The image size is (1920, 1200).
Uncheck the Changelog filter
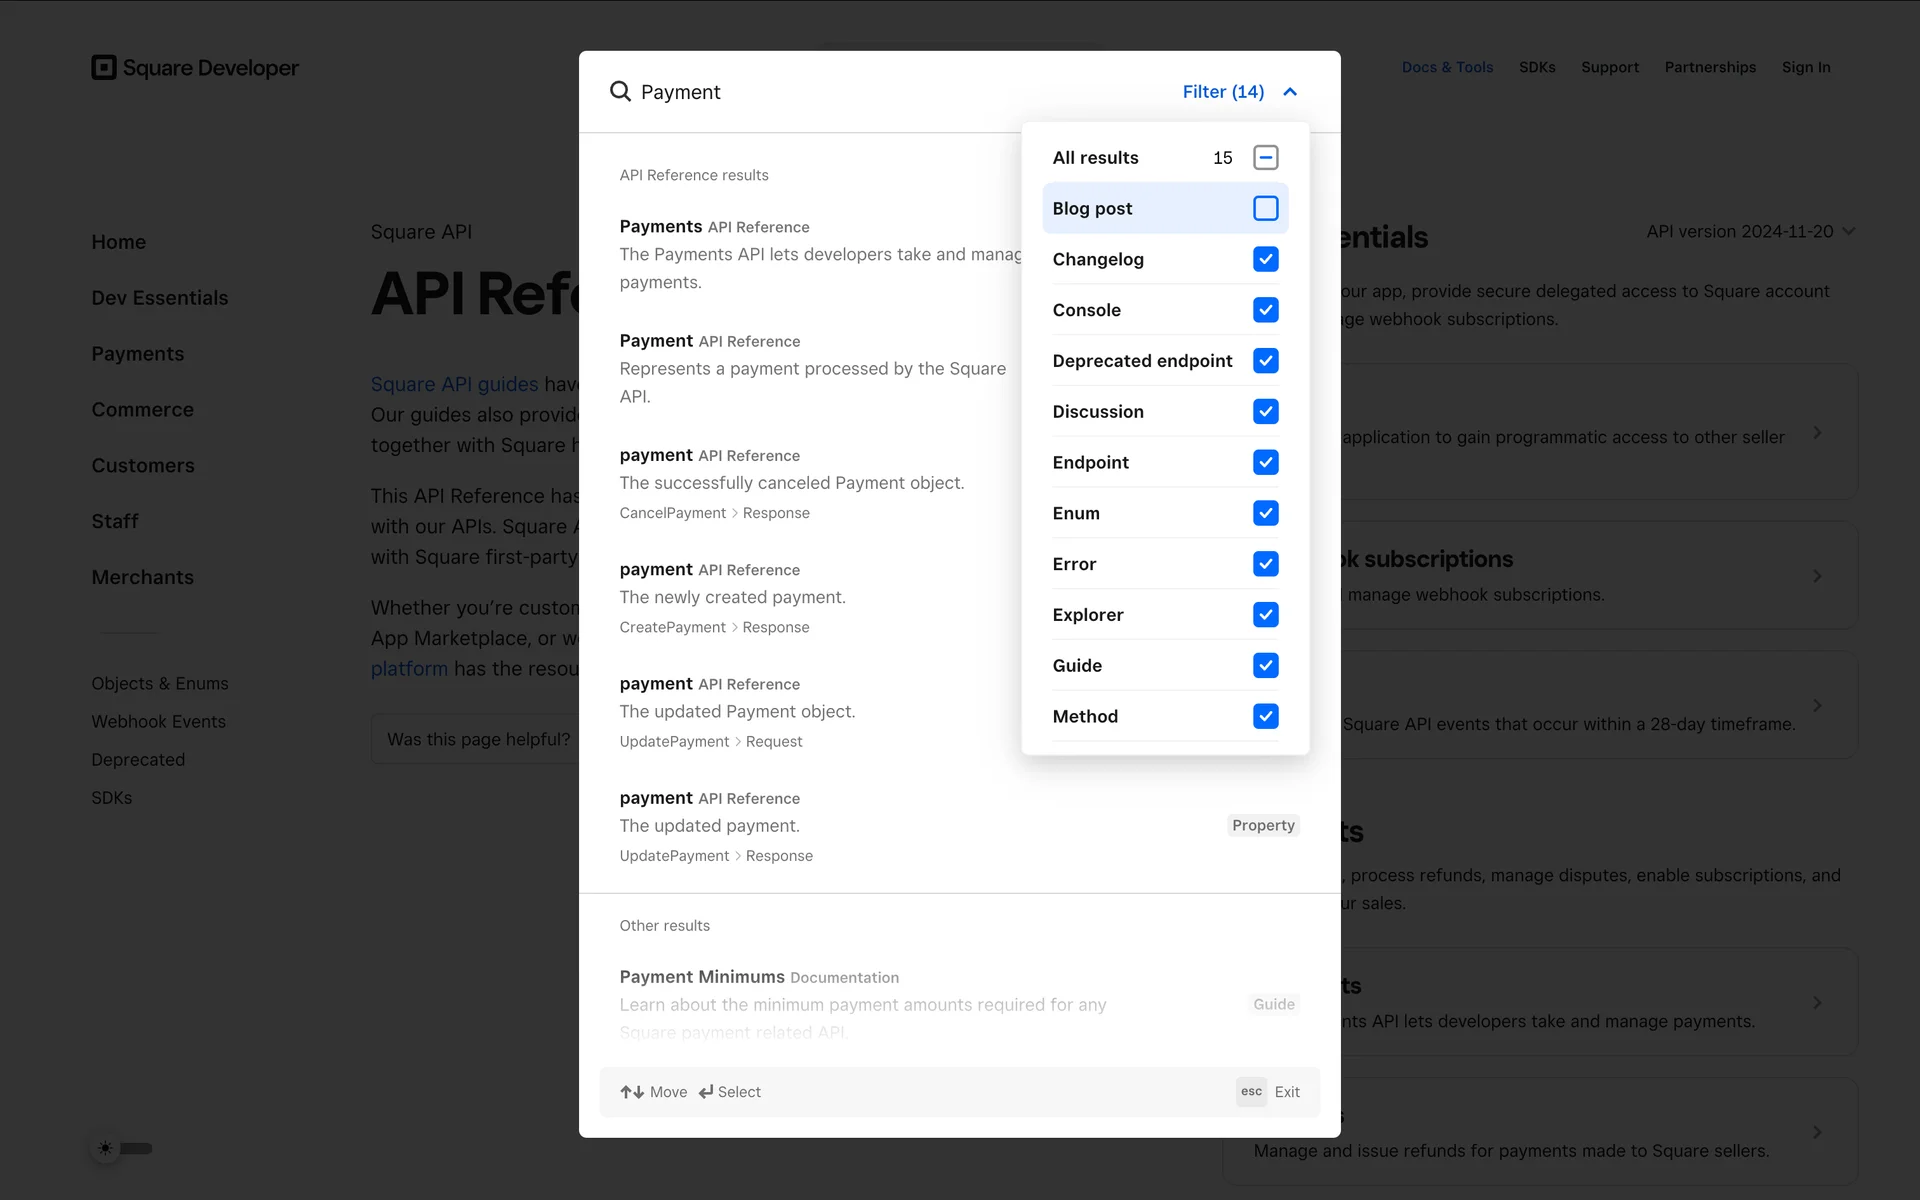pos(1265,259)
